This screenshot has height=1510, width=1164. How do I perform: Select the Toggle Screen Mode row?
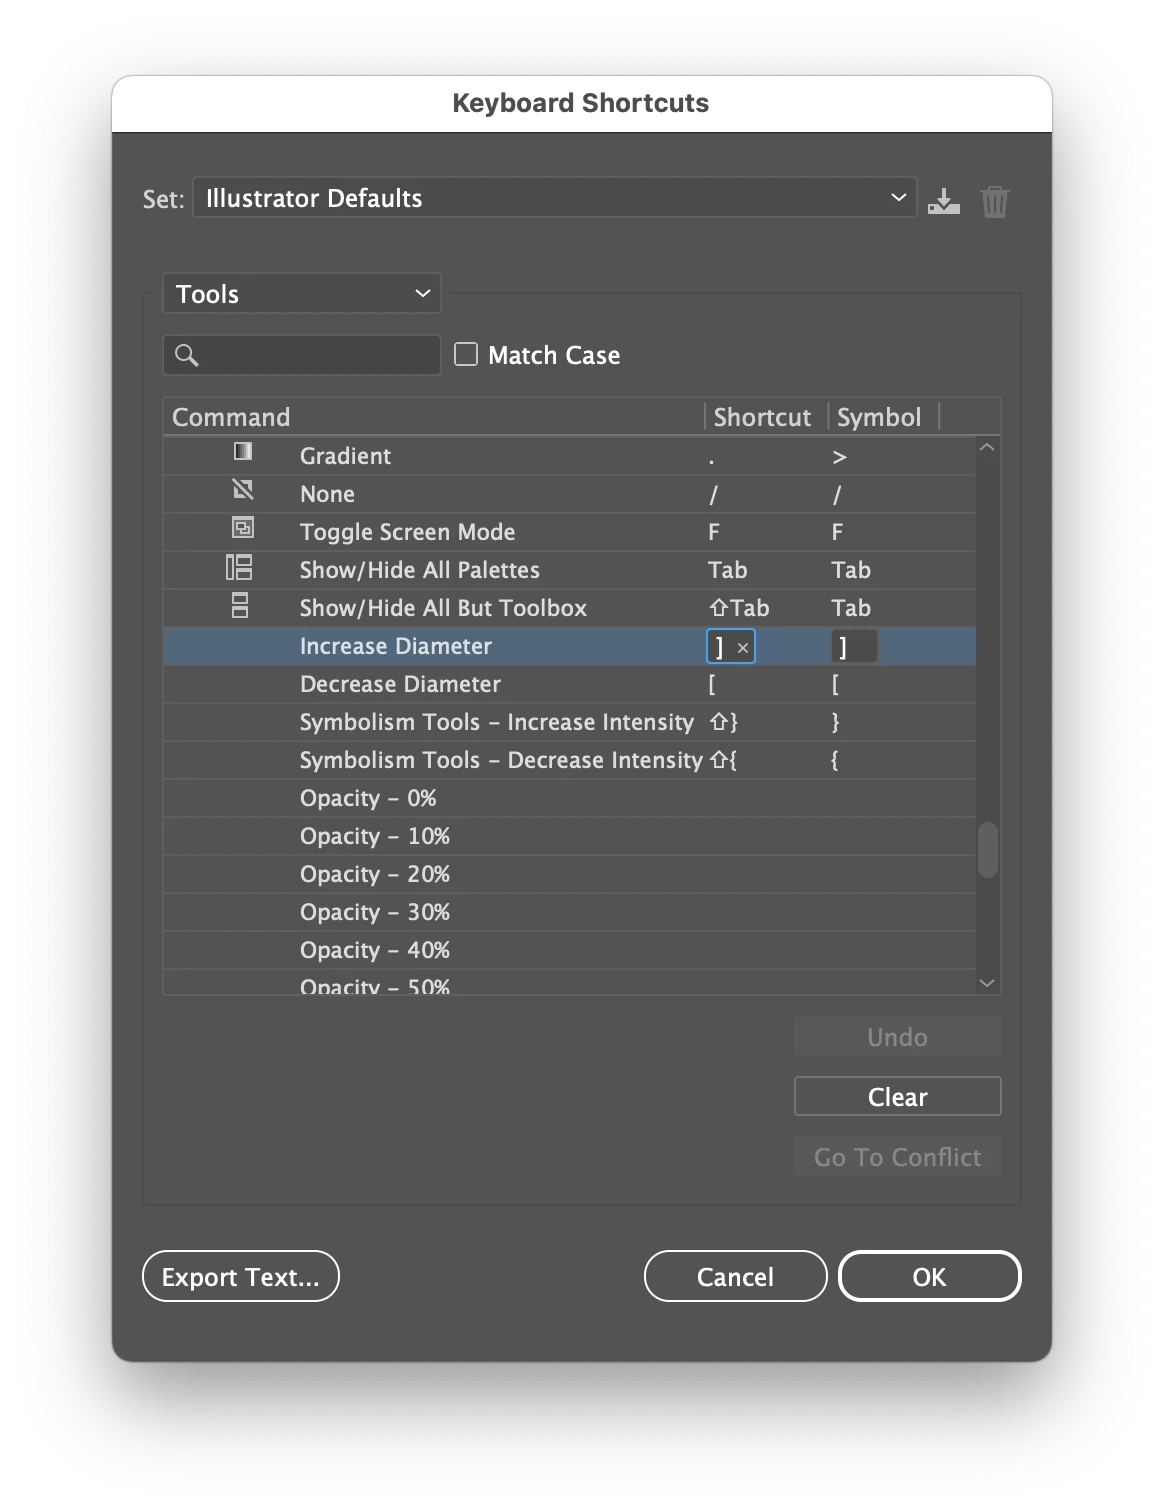point(570,532)
